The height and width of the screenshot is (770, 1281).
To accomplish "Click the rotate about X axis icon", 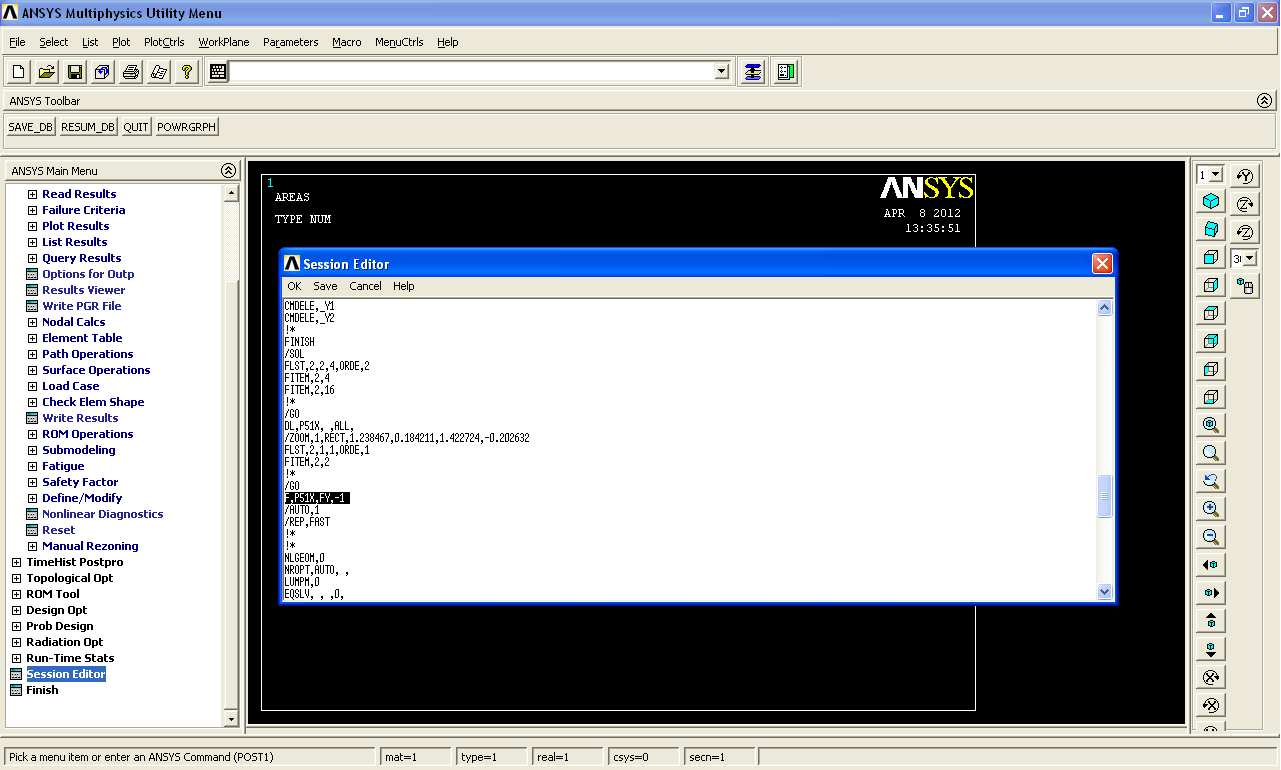I will click(1211, 677).
